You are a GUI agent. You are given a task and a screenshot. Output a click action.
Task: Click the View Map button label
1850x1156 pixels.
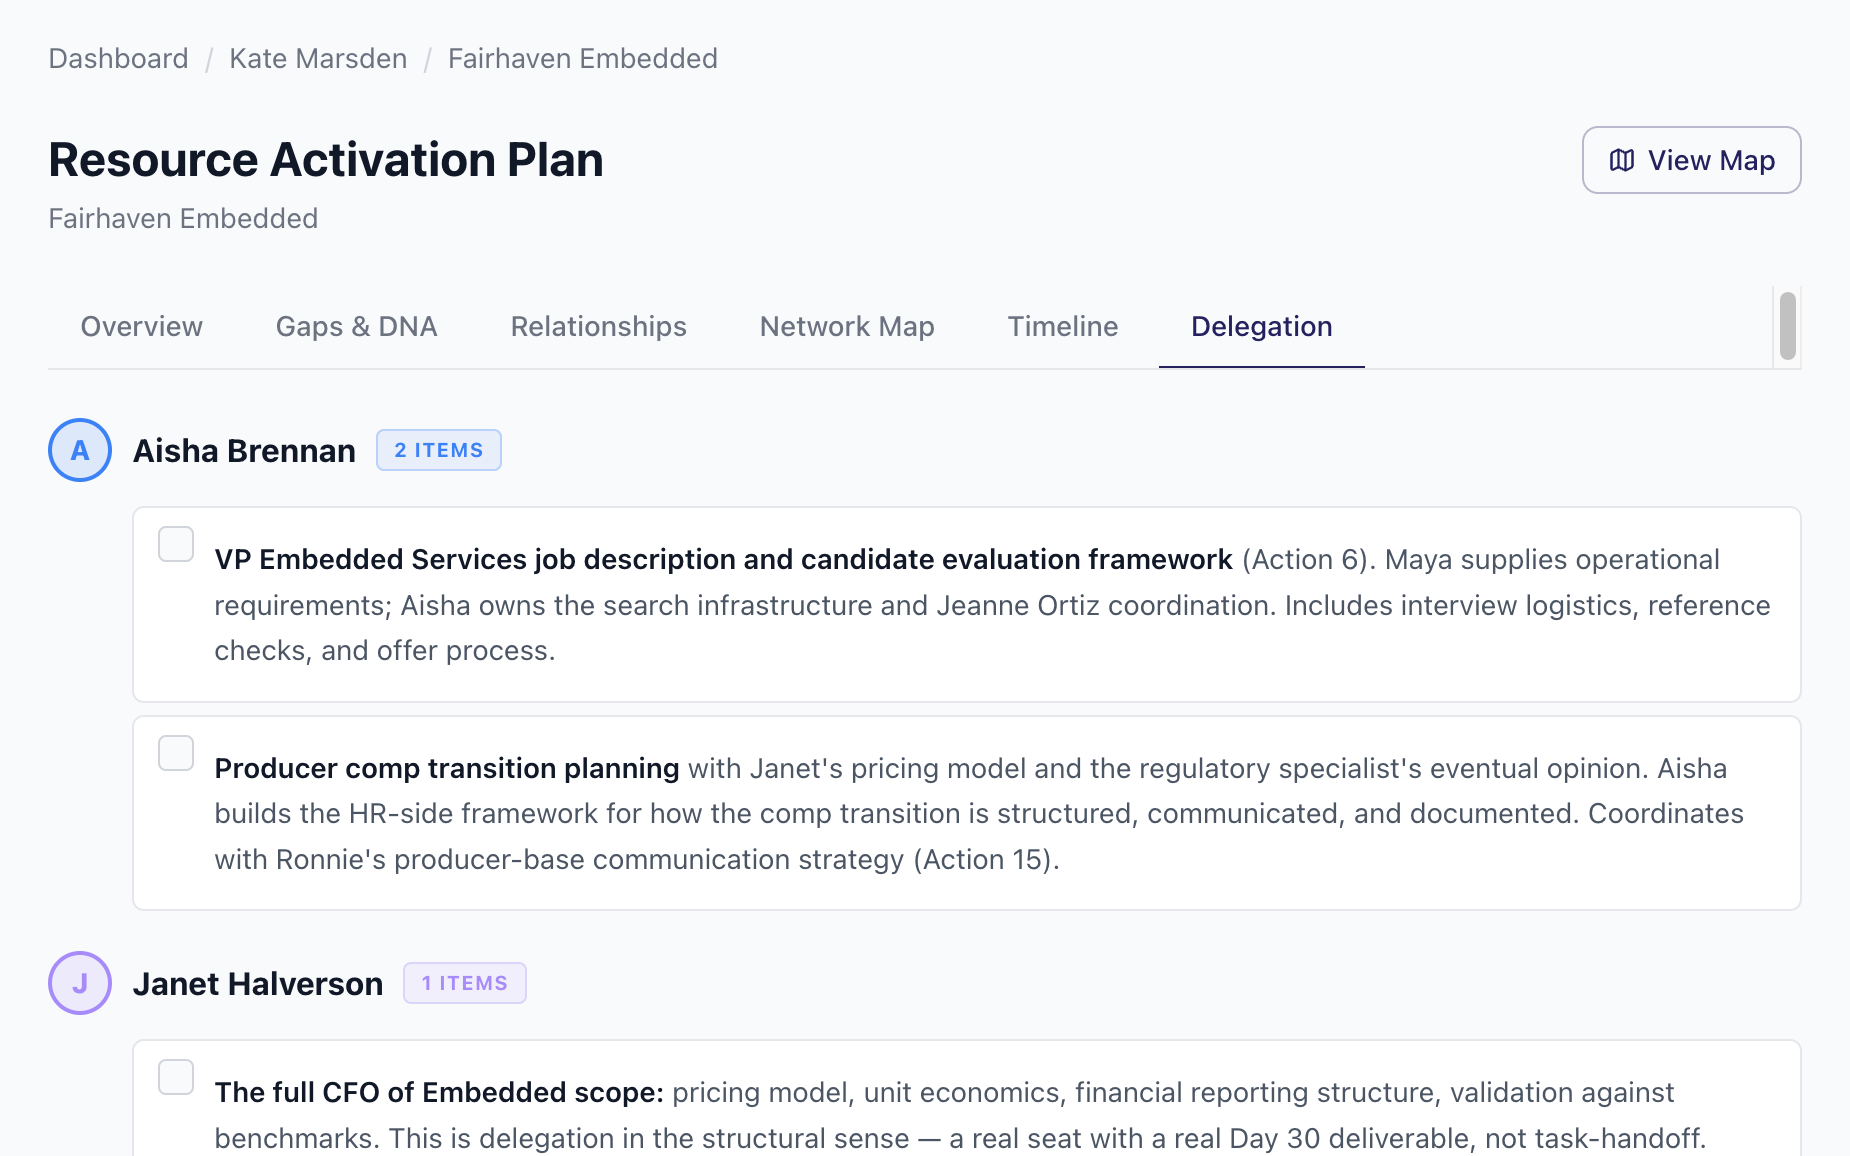click(1711, 160)
